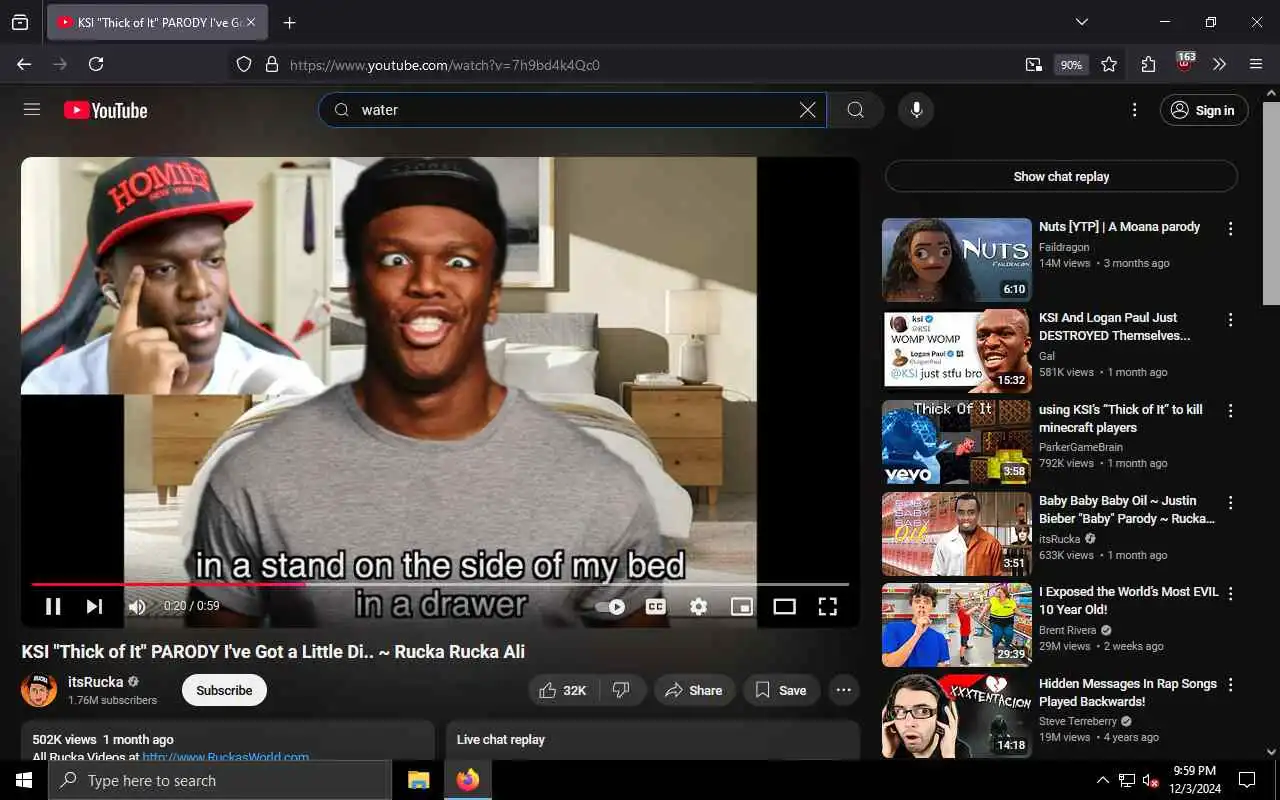Open a new browser tab
This screenshot has width=1280, height=800.
point(289,22)
